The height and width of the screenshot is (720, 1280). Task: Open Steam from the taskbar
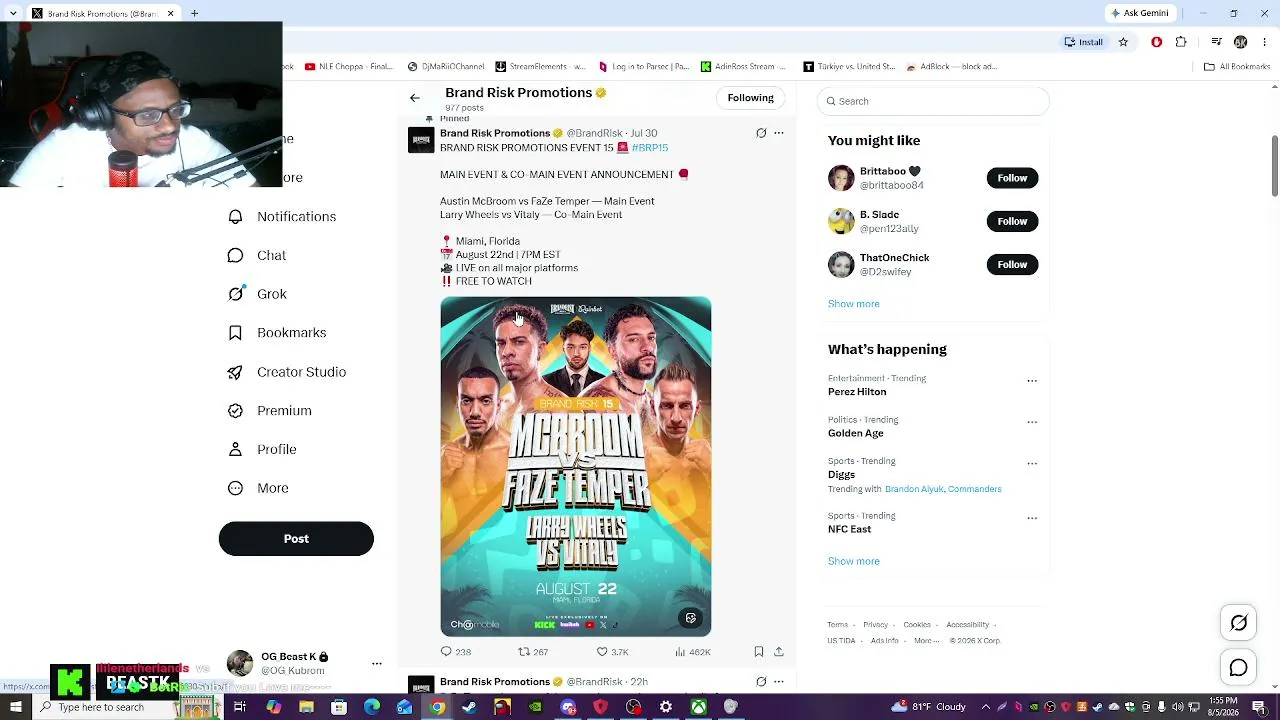(469, 708)
